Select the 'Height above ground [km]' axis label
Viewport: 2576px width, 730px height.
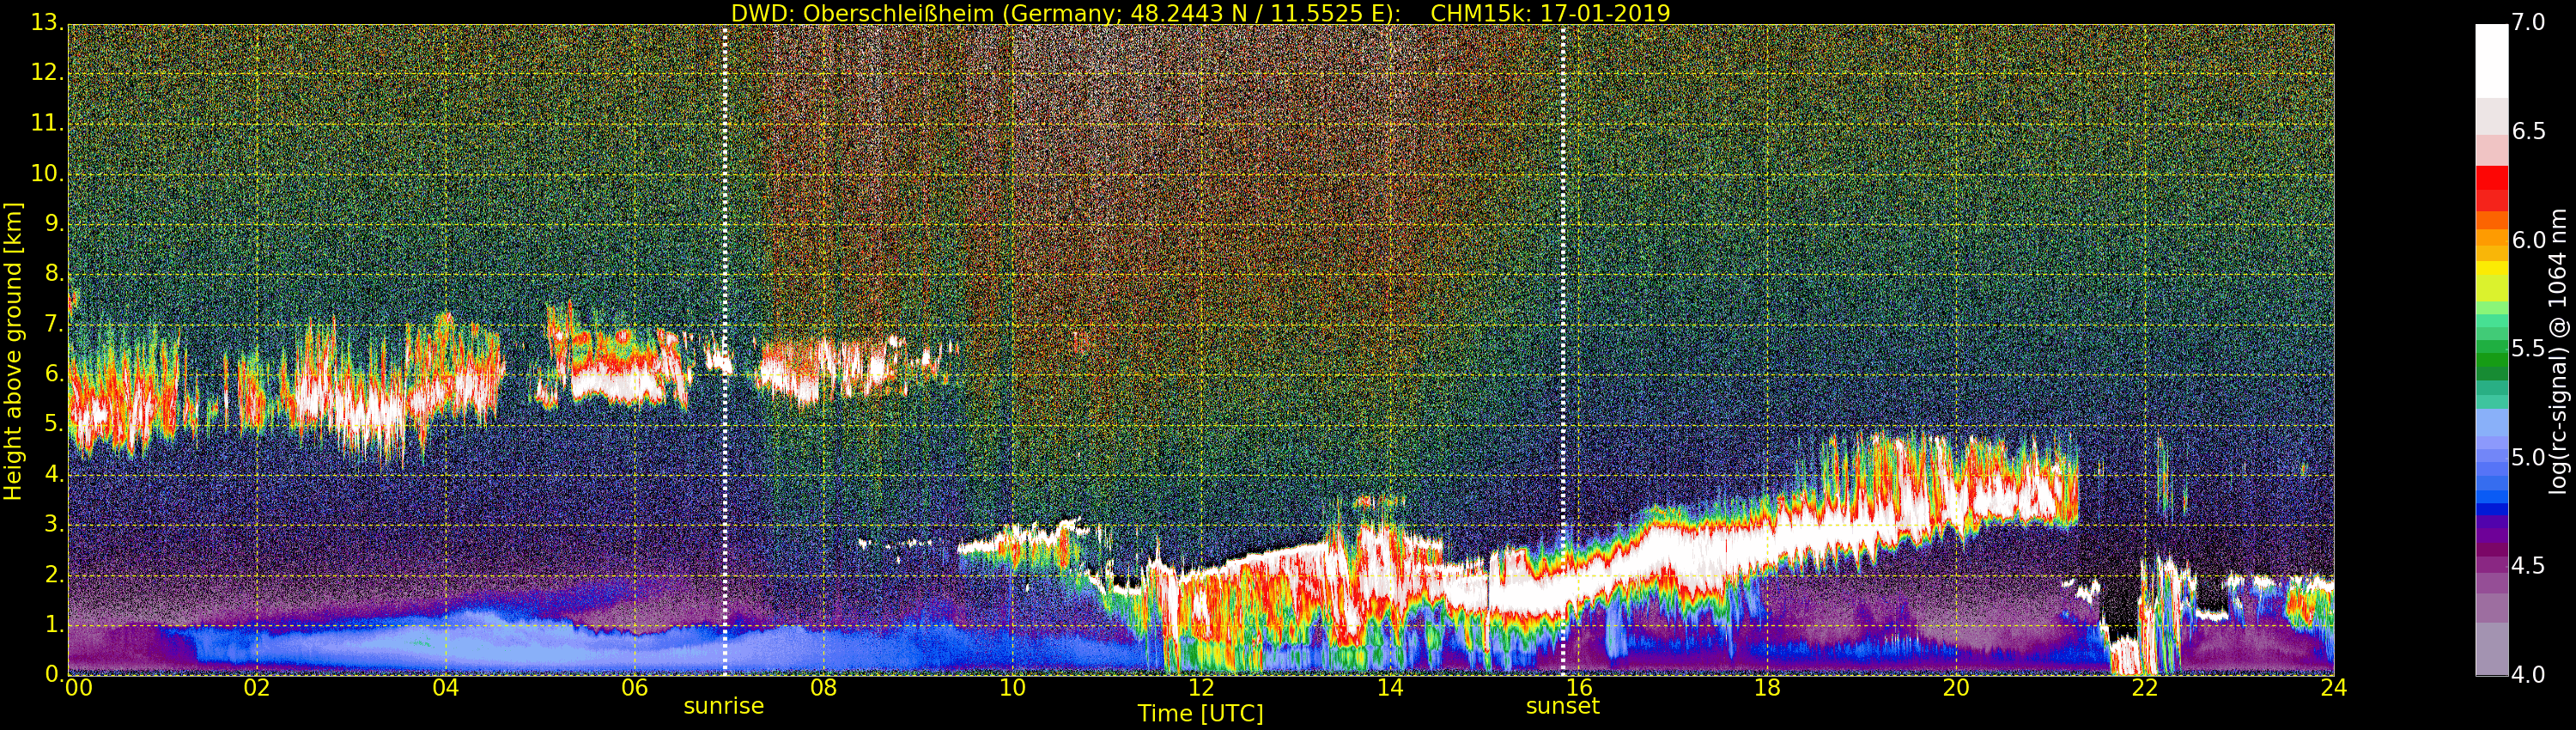click(x=13, y=351)
